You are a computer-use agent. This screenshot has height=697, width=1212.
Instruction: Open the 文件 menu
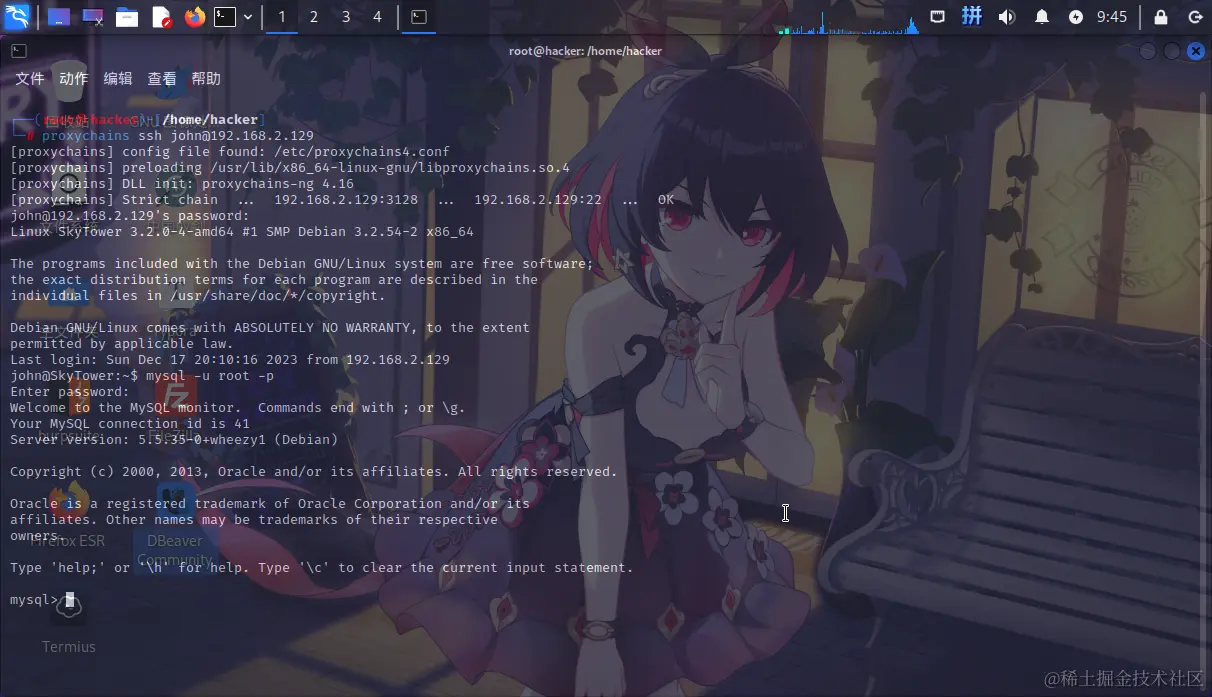(30, 79)
